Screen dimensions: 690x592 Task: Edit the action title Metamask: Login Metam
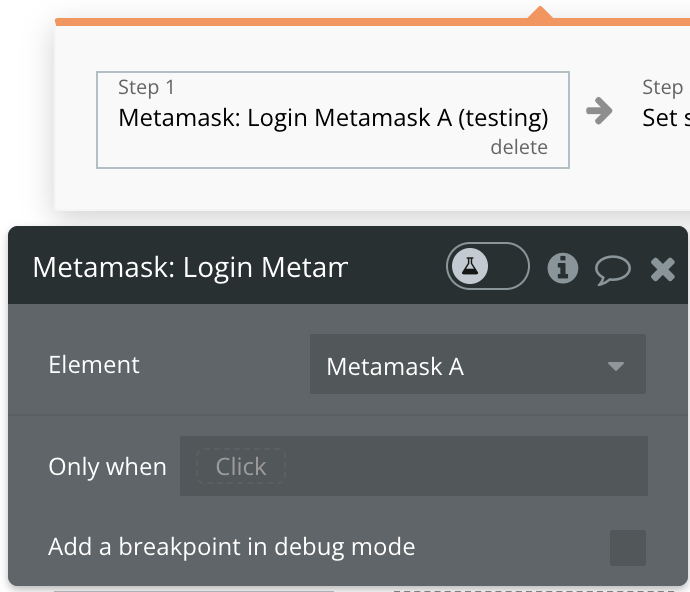pyautogui.click(x=190, y=267)
